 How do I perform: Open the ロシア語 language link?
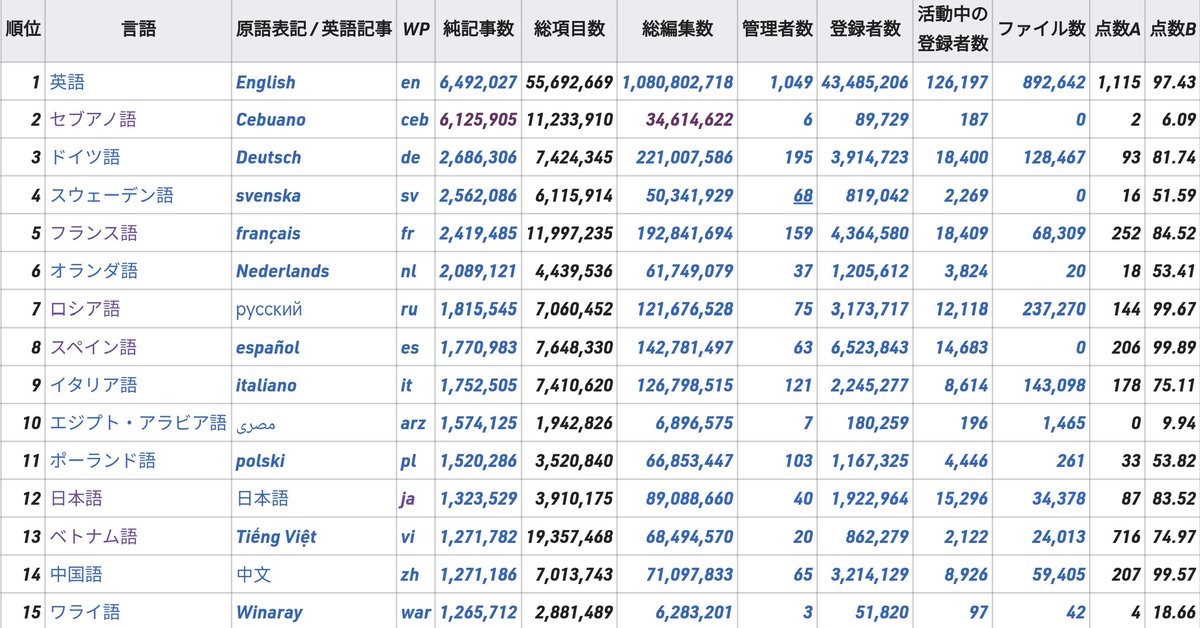click(x=84, y=309)
